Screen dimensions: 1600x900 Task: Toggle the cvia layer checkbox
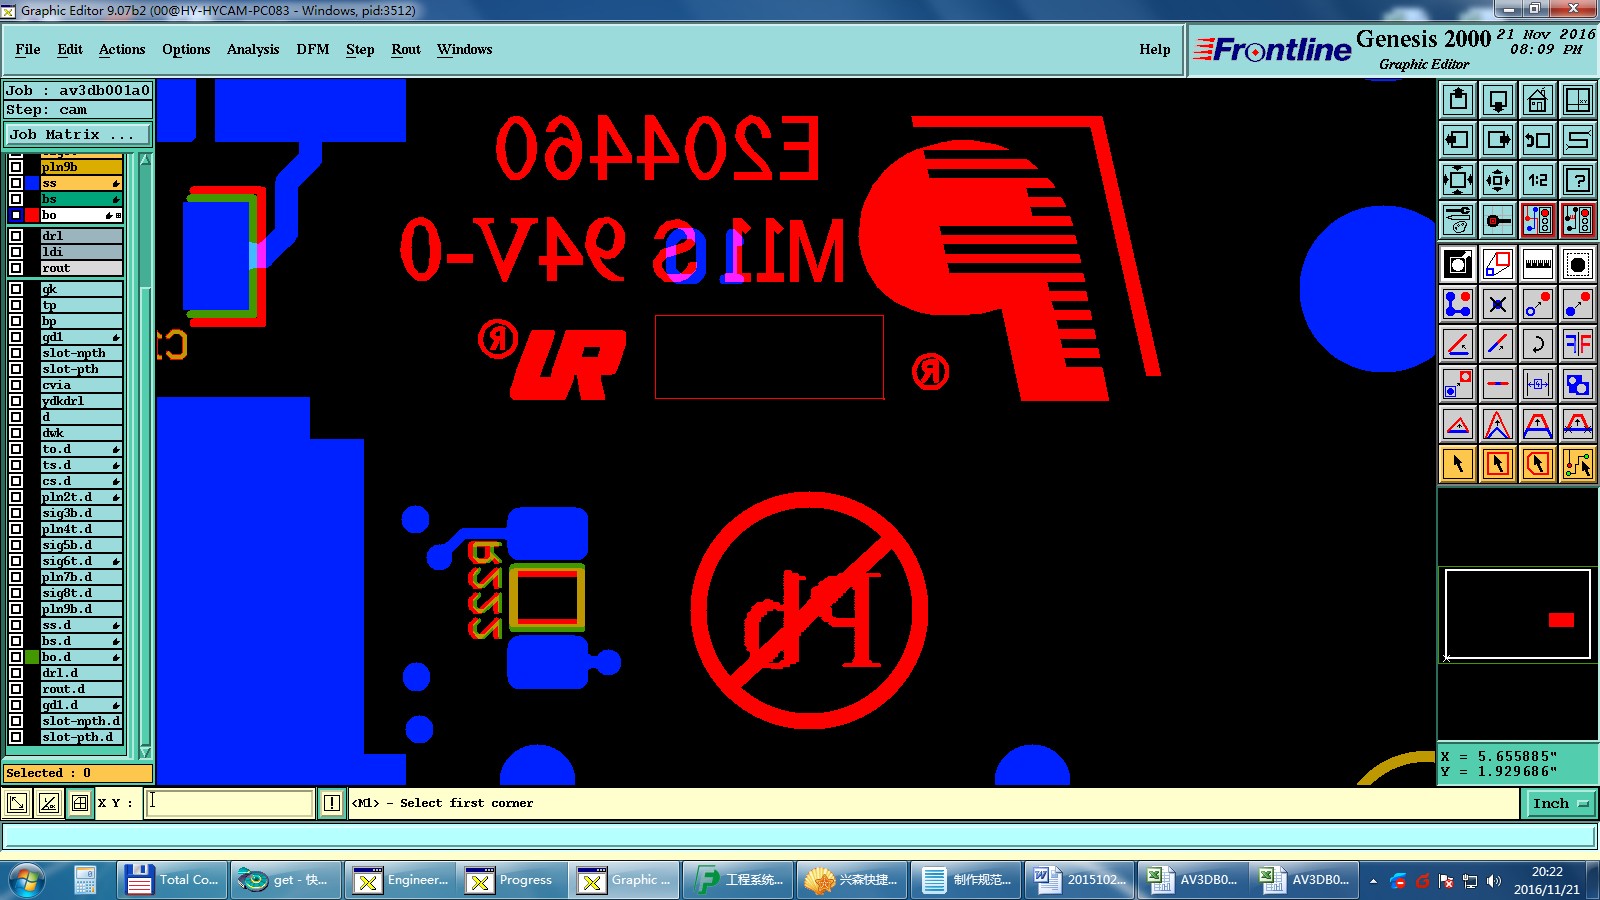click(16, 385)
